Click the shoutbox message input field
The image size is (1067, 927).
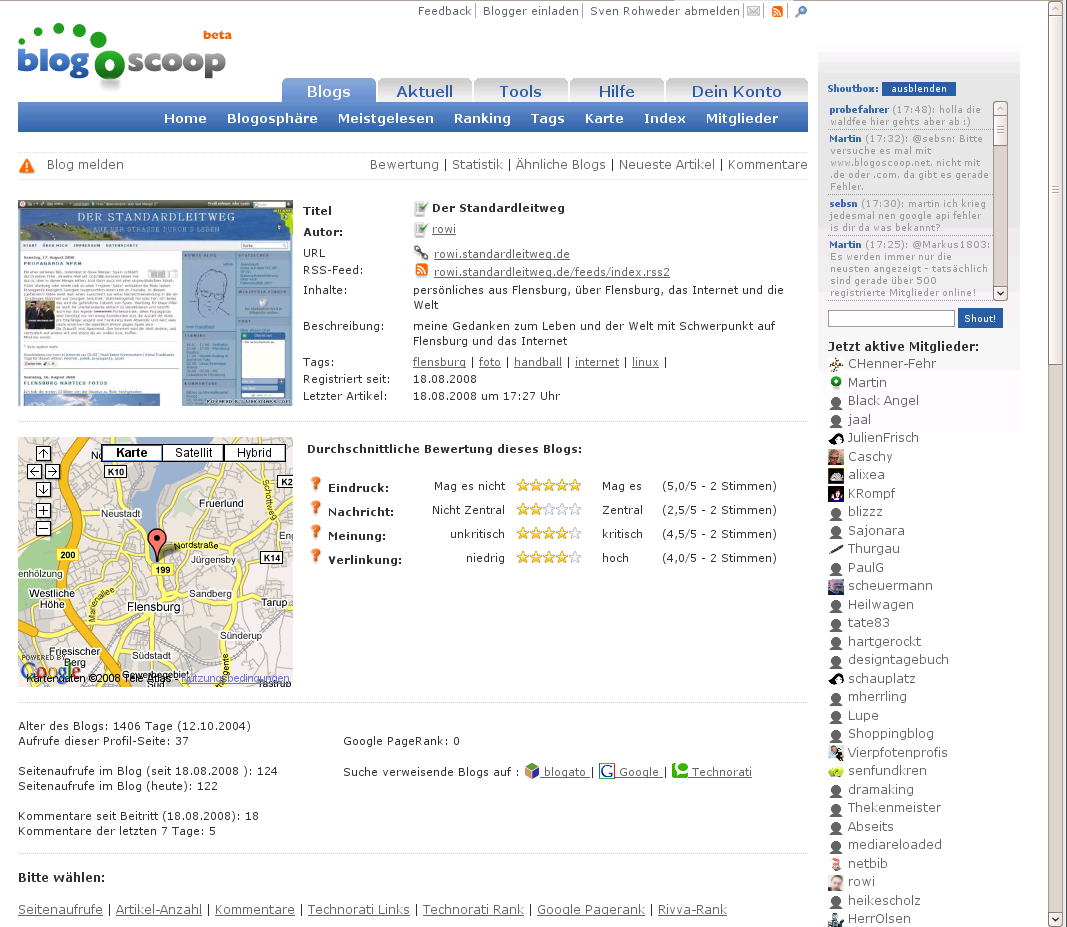(x=891, y=319)
